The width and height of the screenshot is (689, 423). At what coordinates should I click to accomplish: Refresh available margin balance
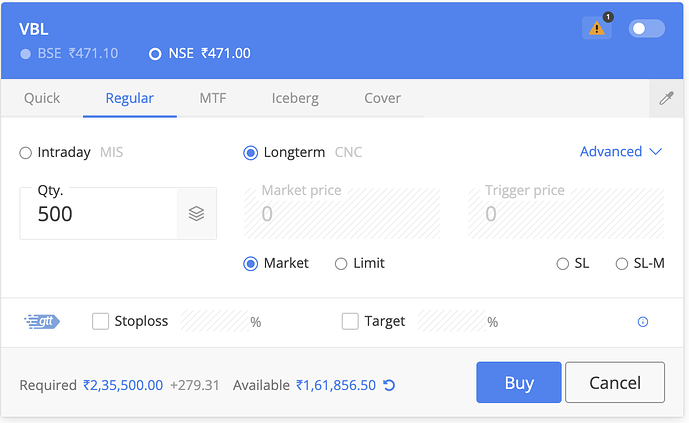(390, 385)
